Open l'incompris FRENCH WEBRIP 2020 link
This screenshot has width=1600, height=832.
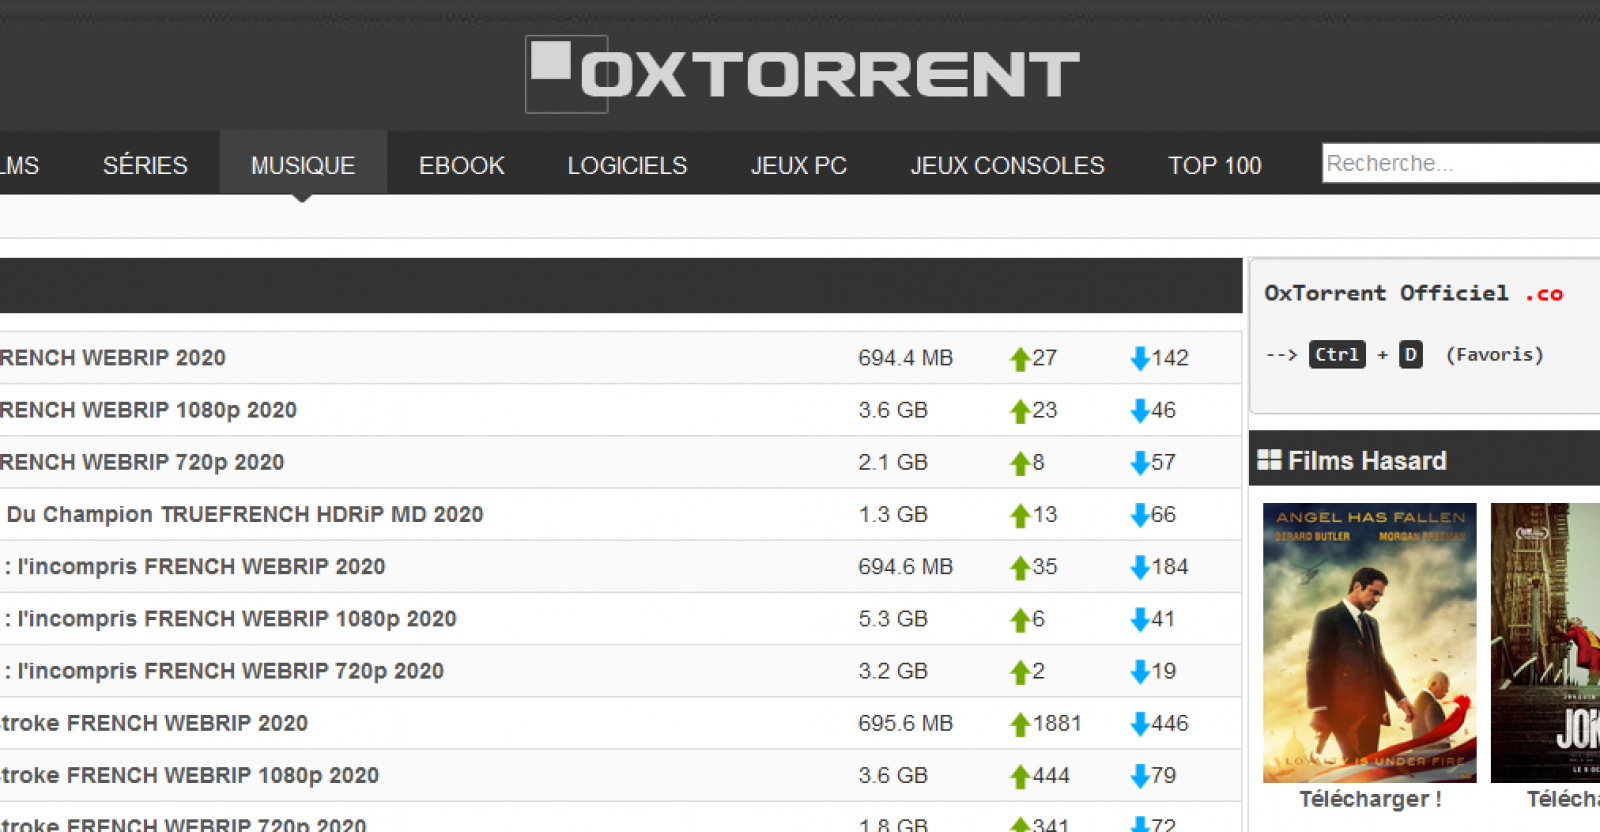(195, 566)
